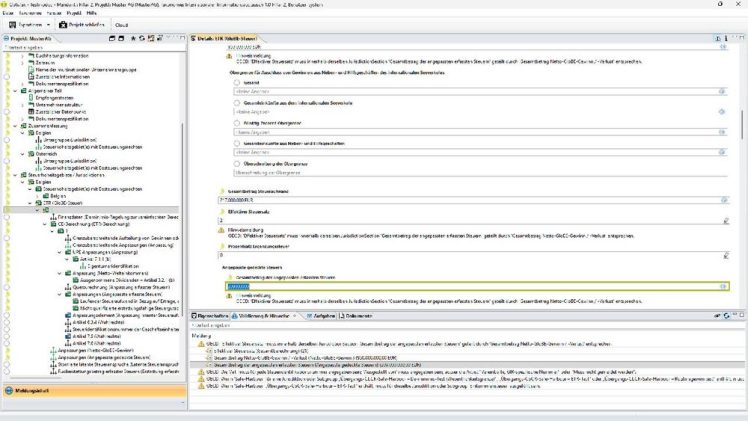Click the orange-highlighted icon in project panel toolbar
The width and height of the screenshot is (748, 421).
point(151,38)
